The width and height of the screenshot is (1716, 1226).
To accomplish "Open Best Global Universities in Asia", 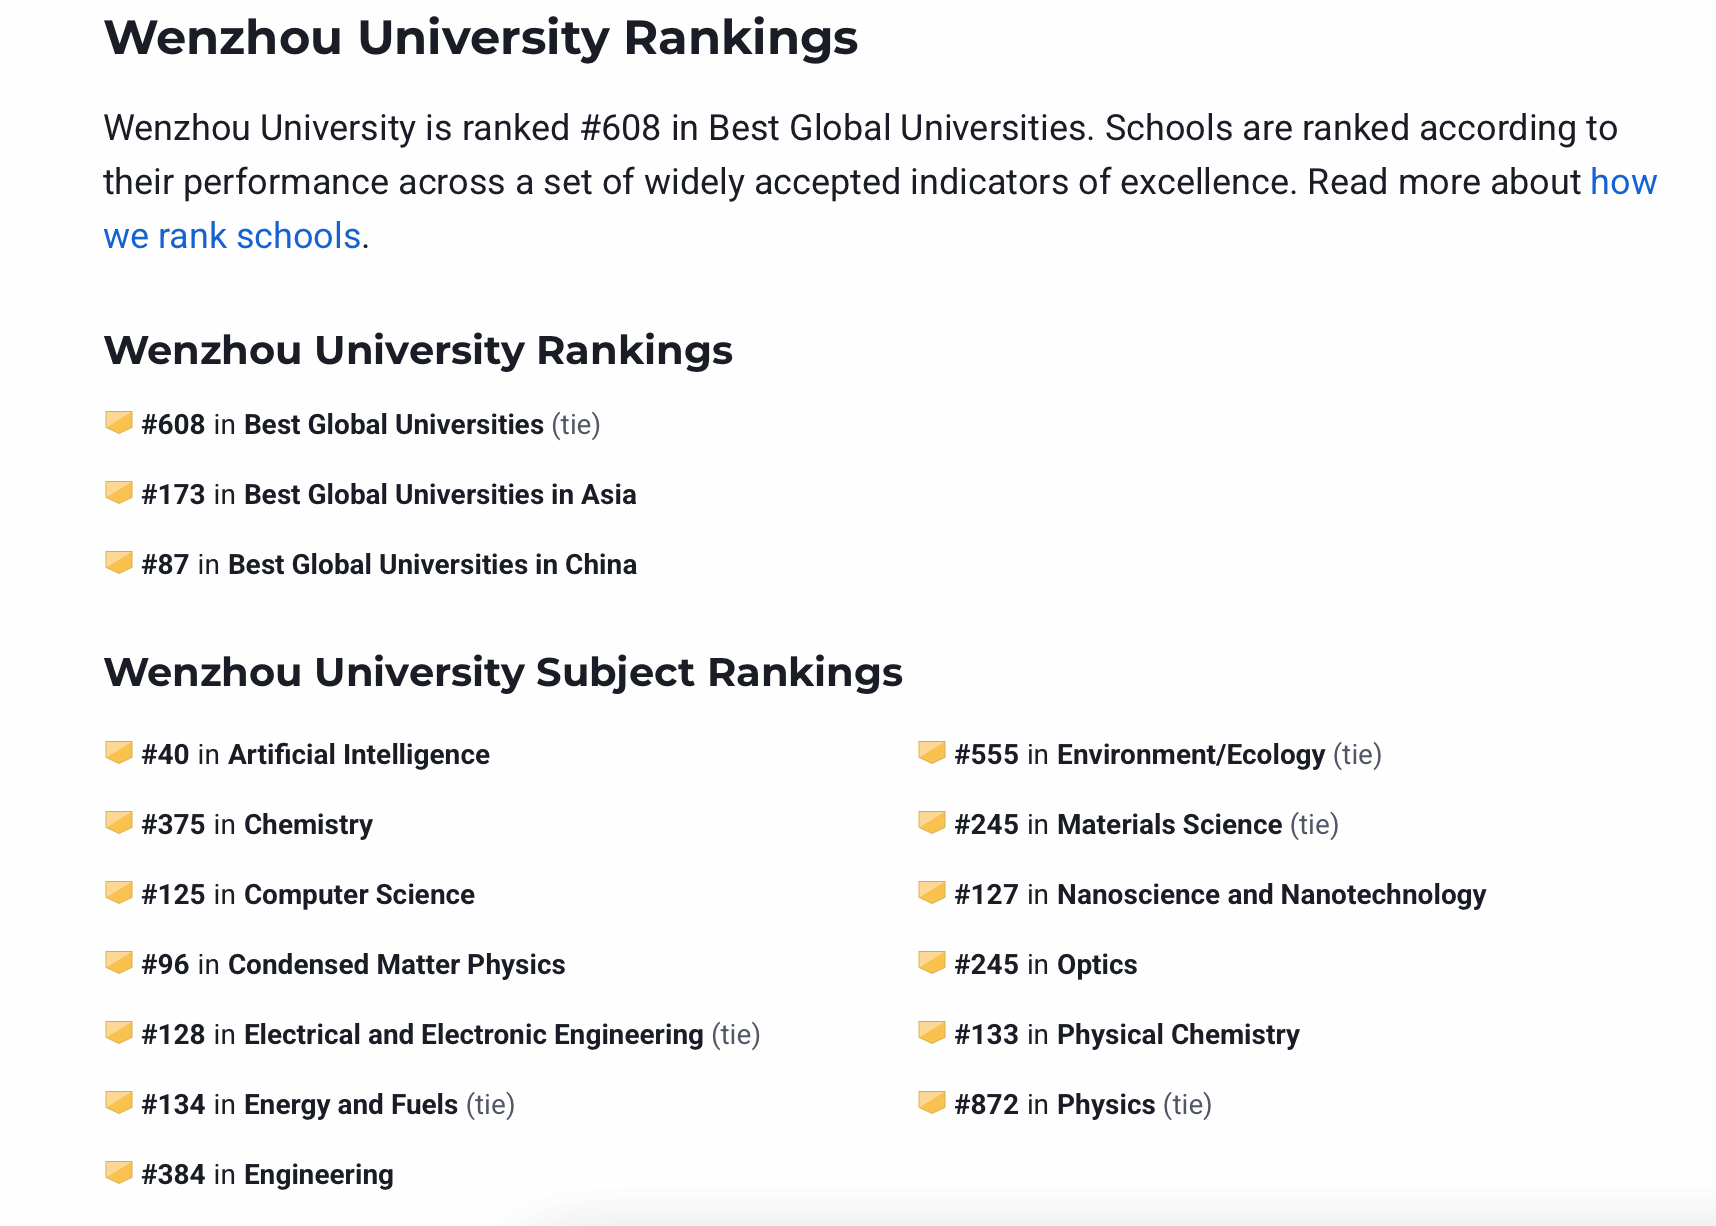I will point(439,495).
